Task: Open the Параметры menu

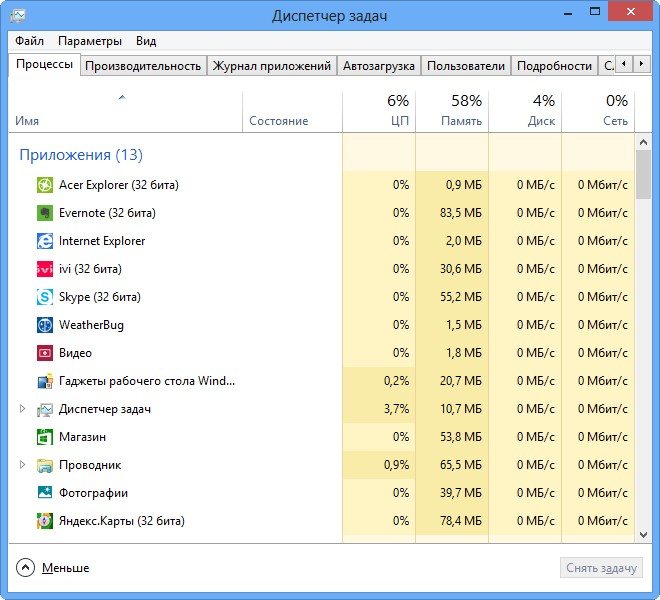Action: (90, 41)
